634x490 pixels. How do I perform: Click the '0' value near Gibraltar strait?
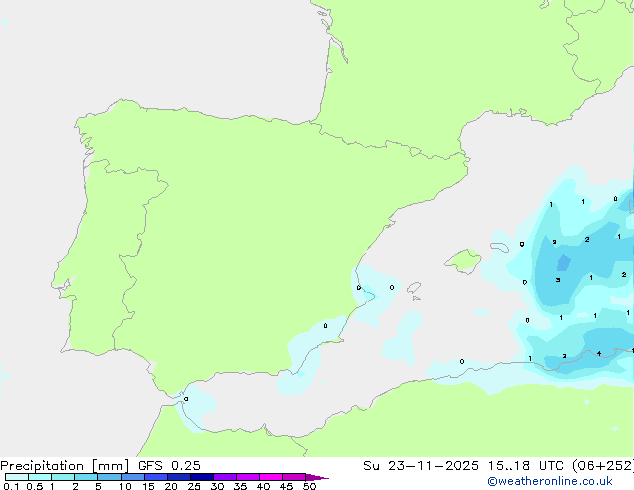(x=186, y=399)
